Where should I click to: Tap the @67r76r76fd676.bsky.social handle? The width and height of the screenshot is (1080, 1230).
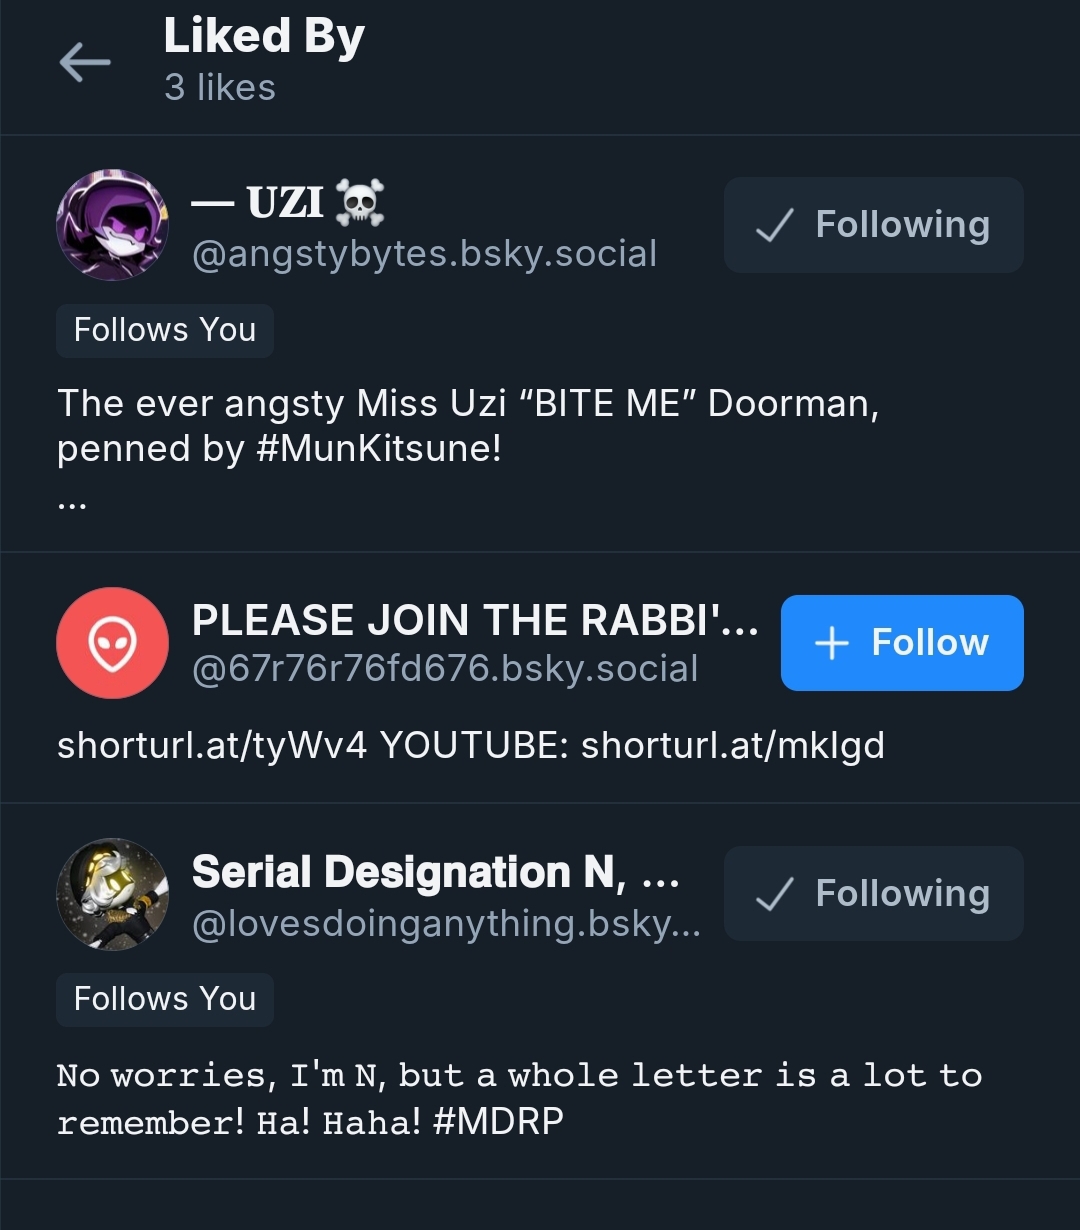click(444, 669)
